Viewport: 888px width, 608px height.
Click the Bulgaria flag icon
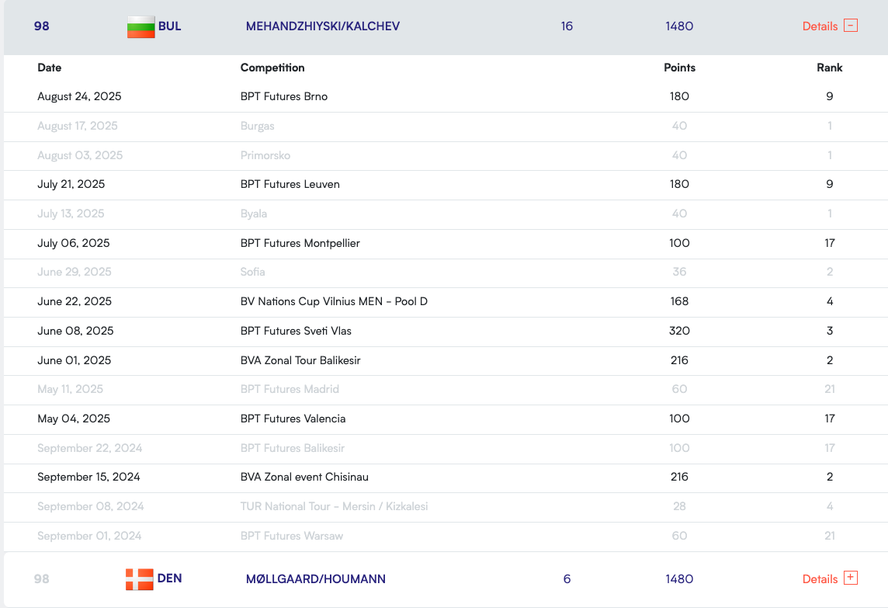pyautogui.click(x=140, y=27)
